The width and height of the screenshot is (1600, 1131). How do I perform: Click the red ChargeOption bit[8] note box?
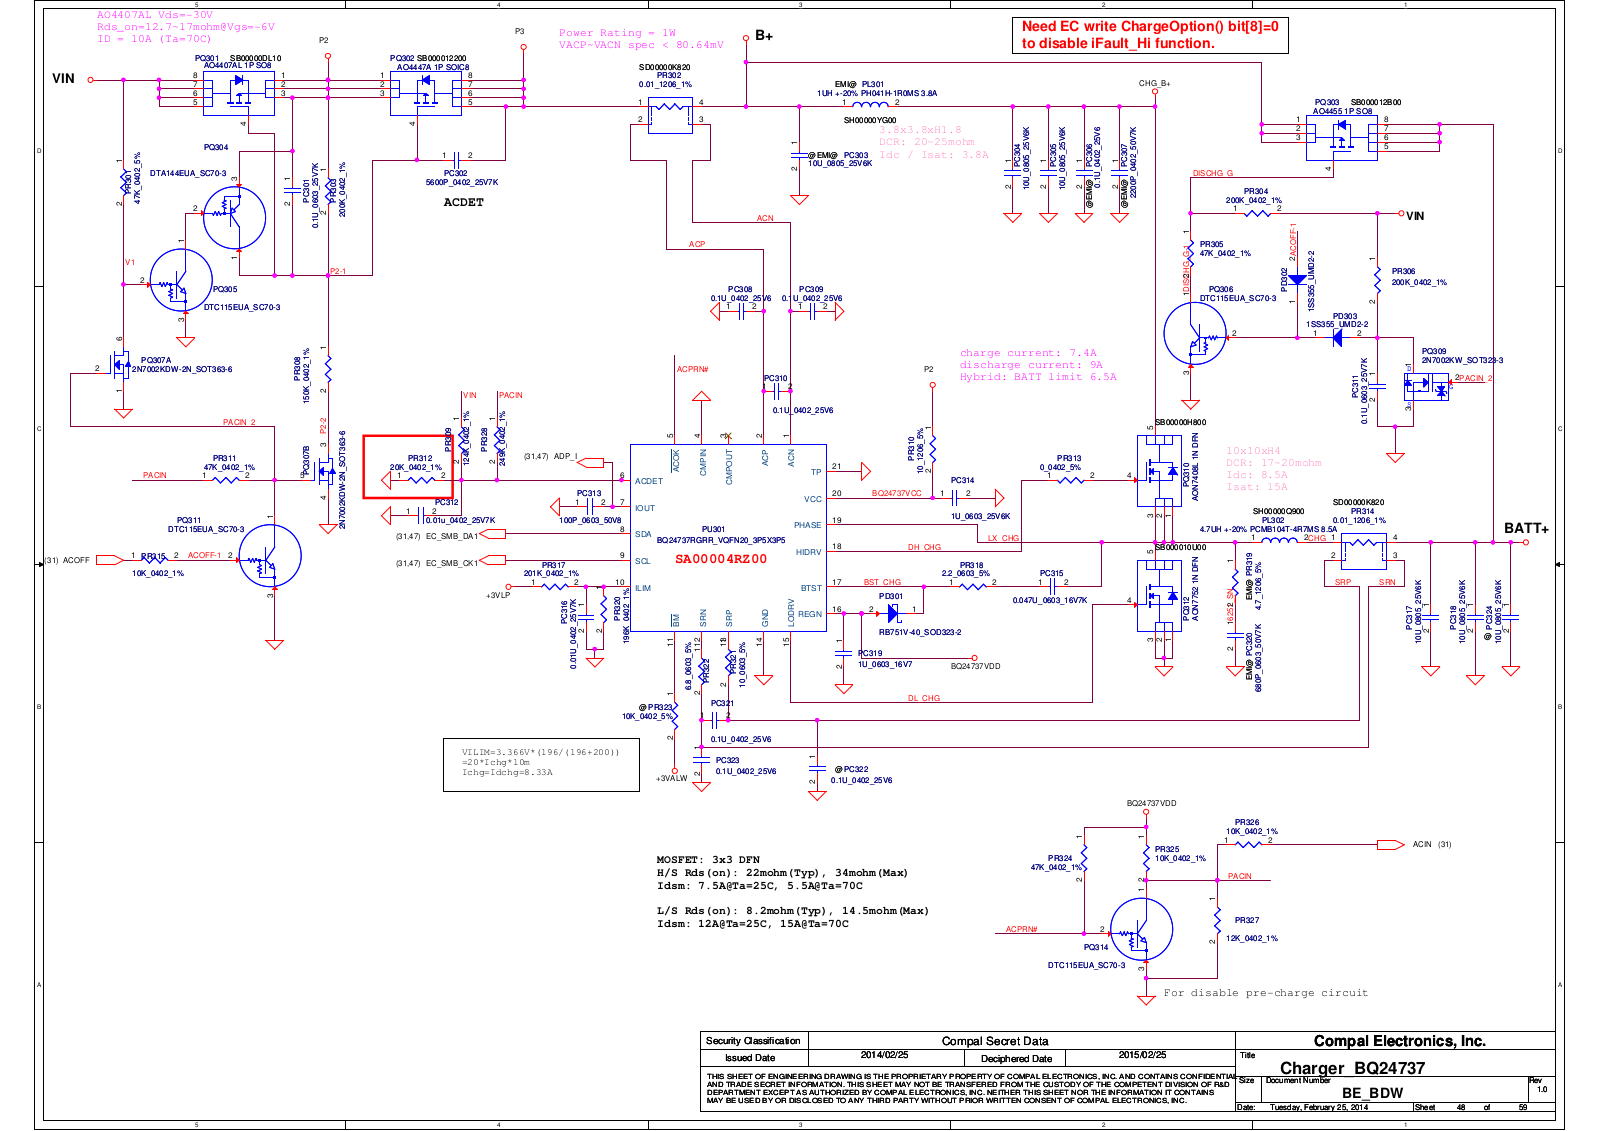coord(1150,35)
